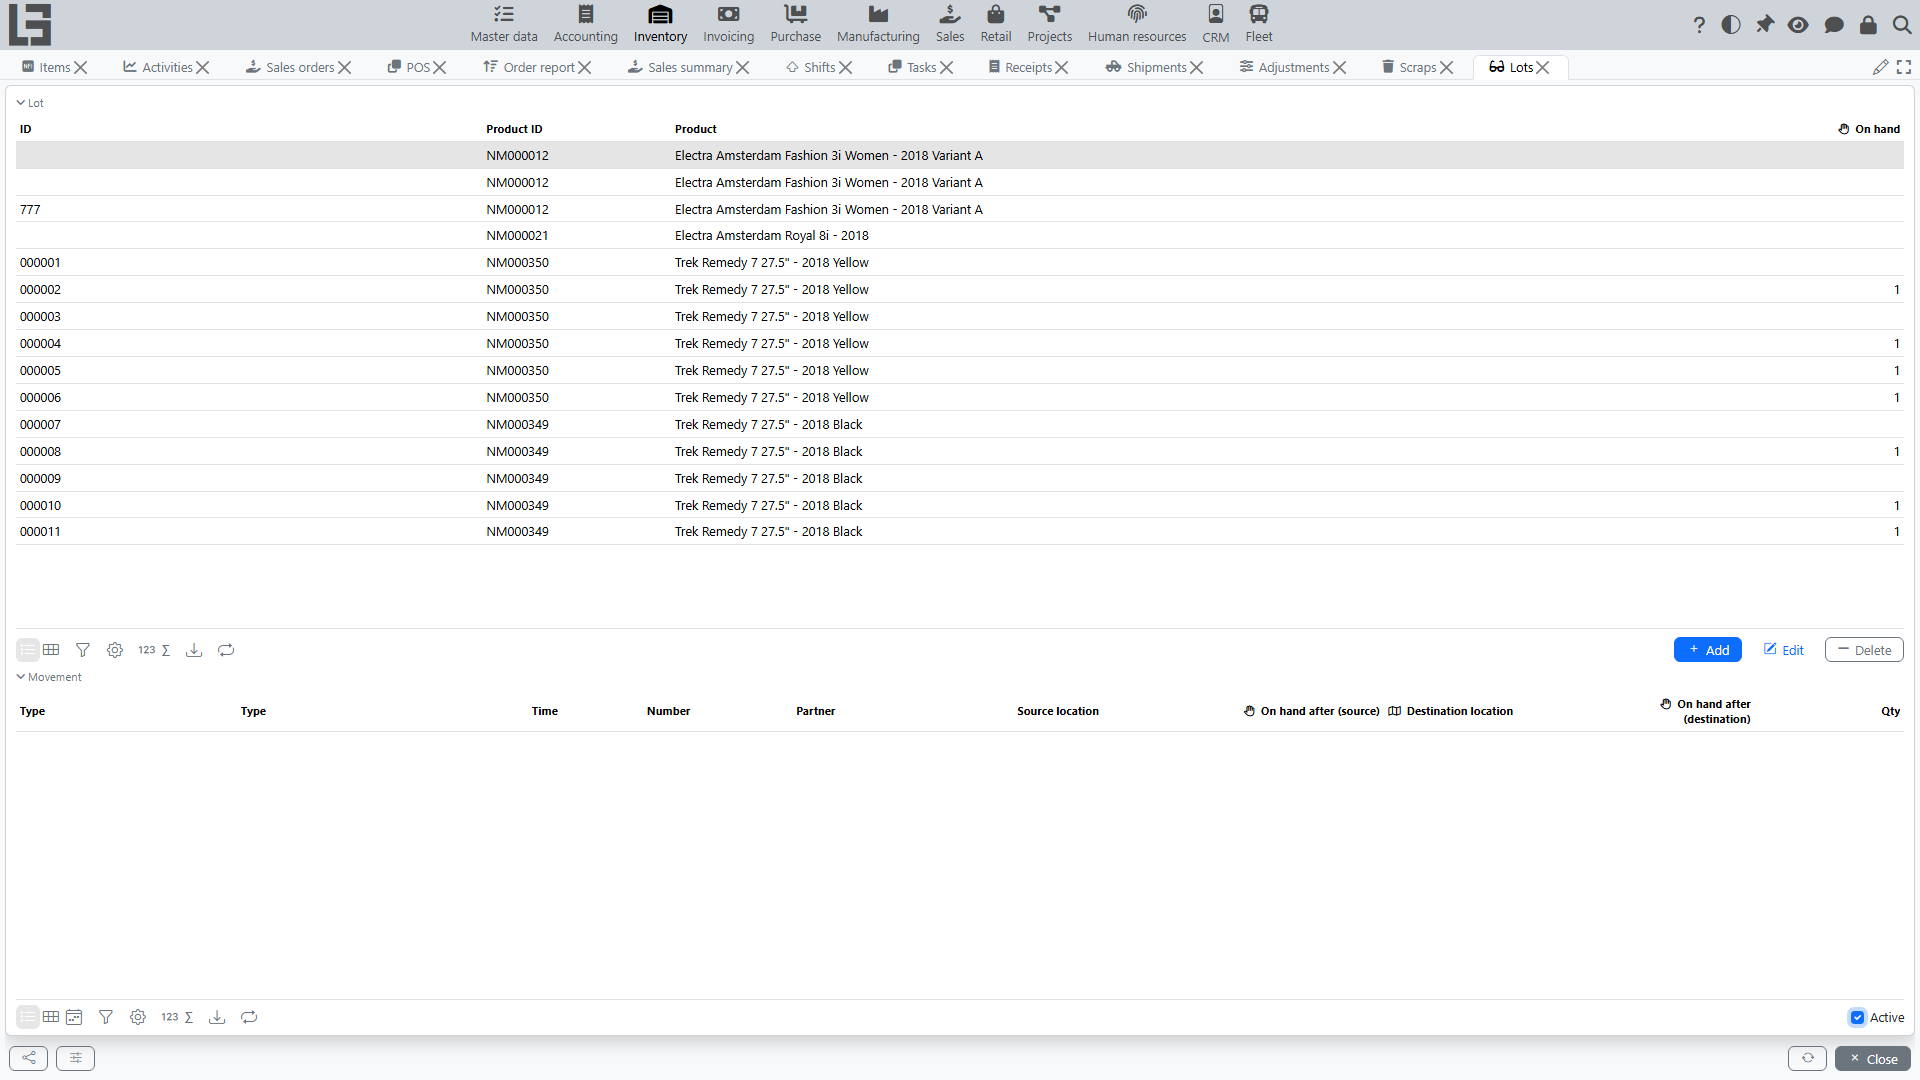Open the Purchase module
1920x1080 pixels.
(796, 24)
